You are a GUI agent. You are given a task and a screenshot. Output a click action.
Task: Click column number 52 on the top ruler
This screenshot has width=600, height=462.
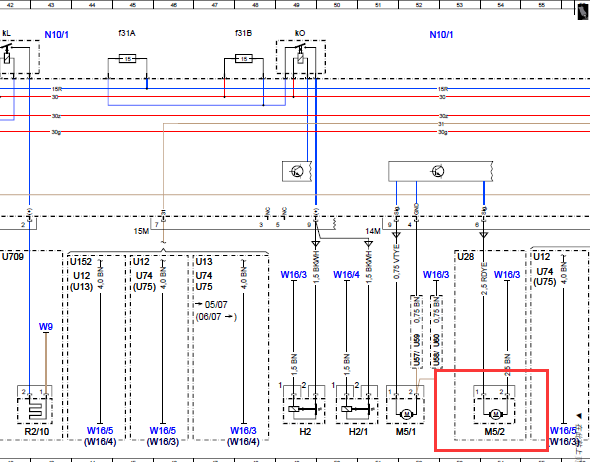[419, 5]
